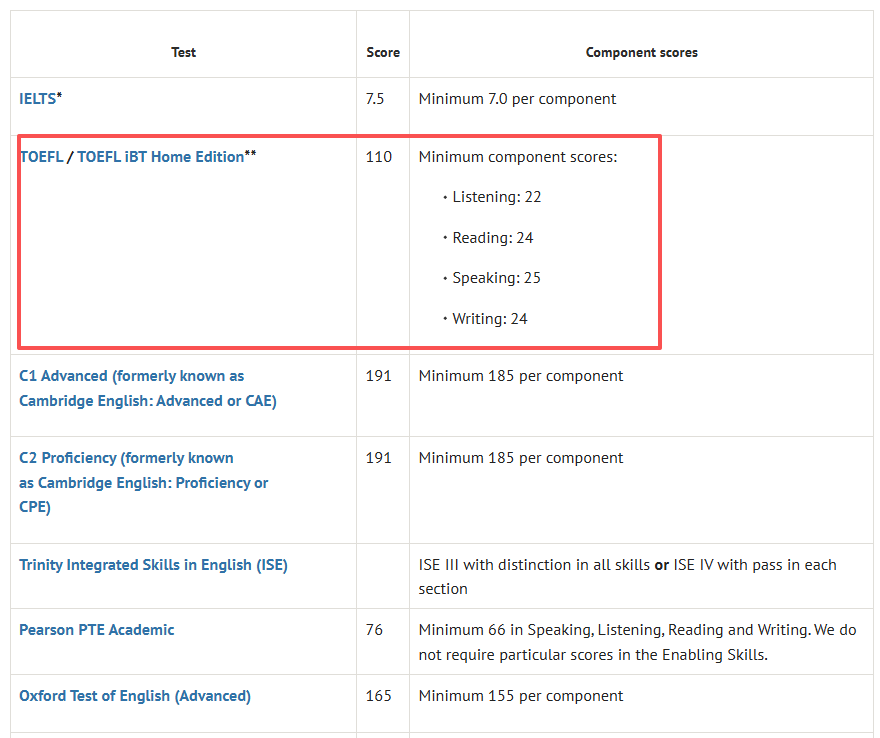The image size is (880, 738).
Task: Follow the C2 Proficiency link
Action: pyautogui.click(x=126, y=459)
